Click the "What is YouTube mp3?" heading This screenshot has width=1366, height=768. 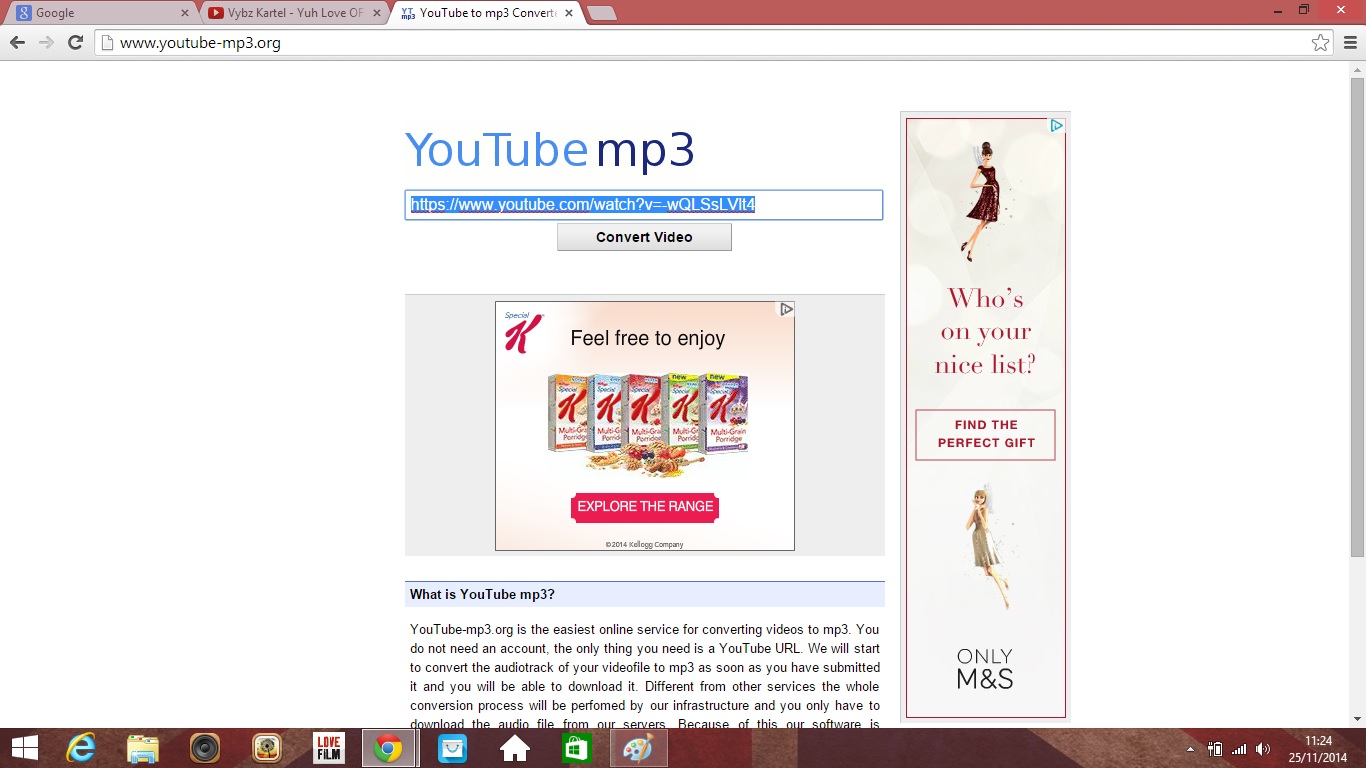482,594
